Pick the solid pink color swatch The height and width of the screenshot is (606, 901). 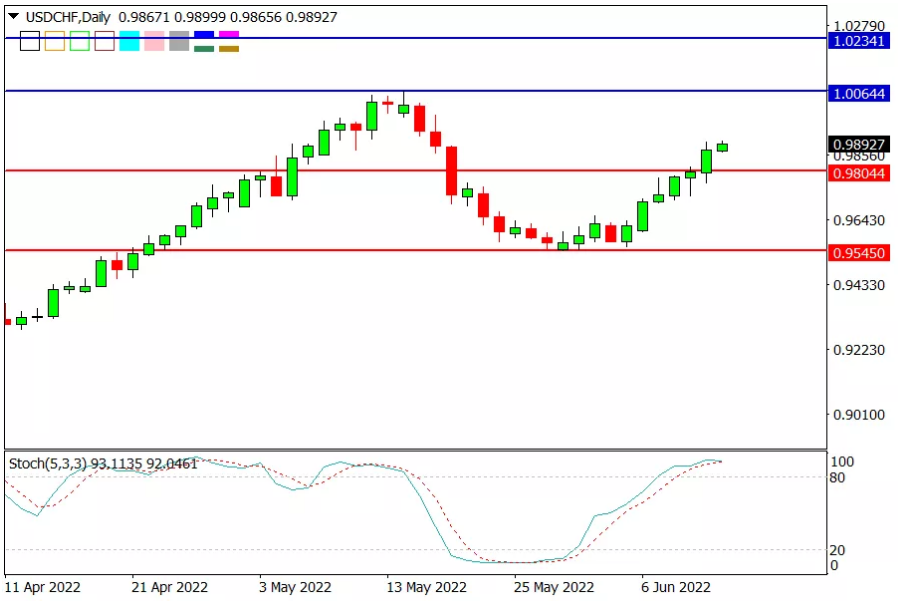pos(154,41)
